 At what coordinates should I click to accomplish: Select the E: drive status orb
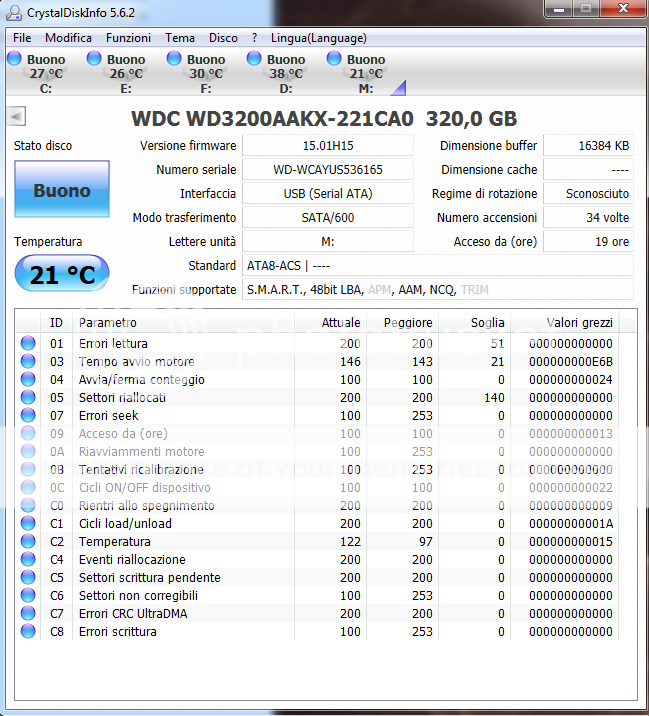[95, 59]
